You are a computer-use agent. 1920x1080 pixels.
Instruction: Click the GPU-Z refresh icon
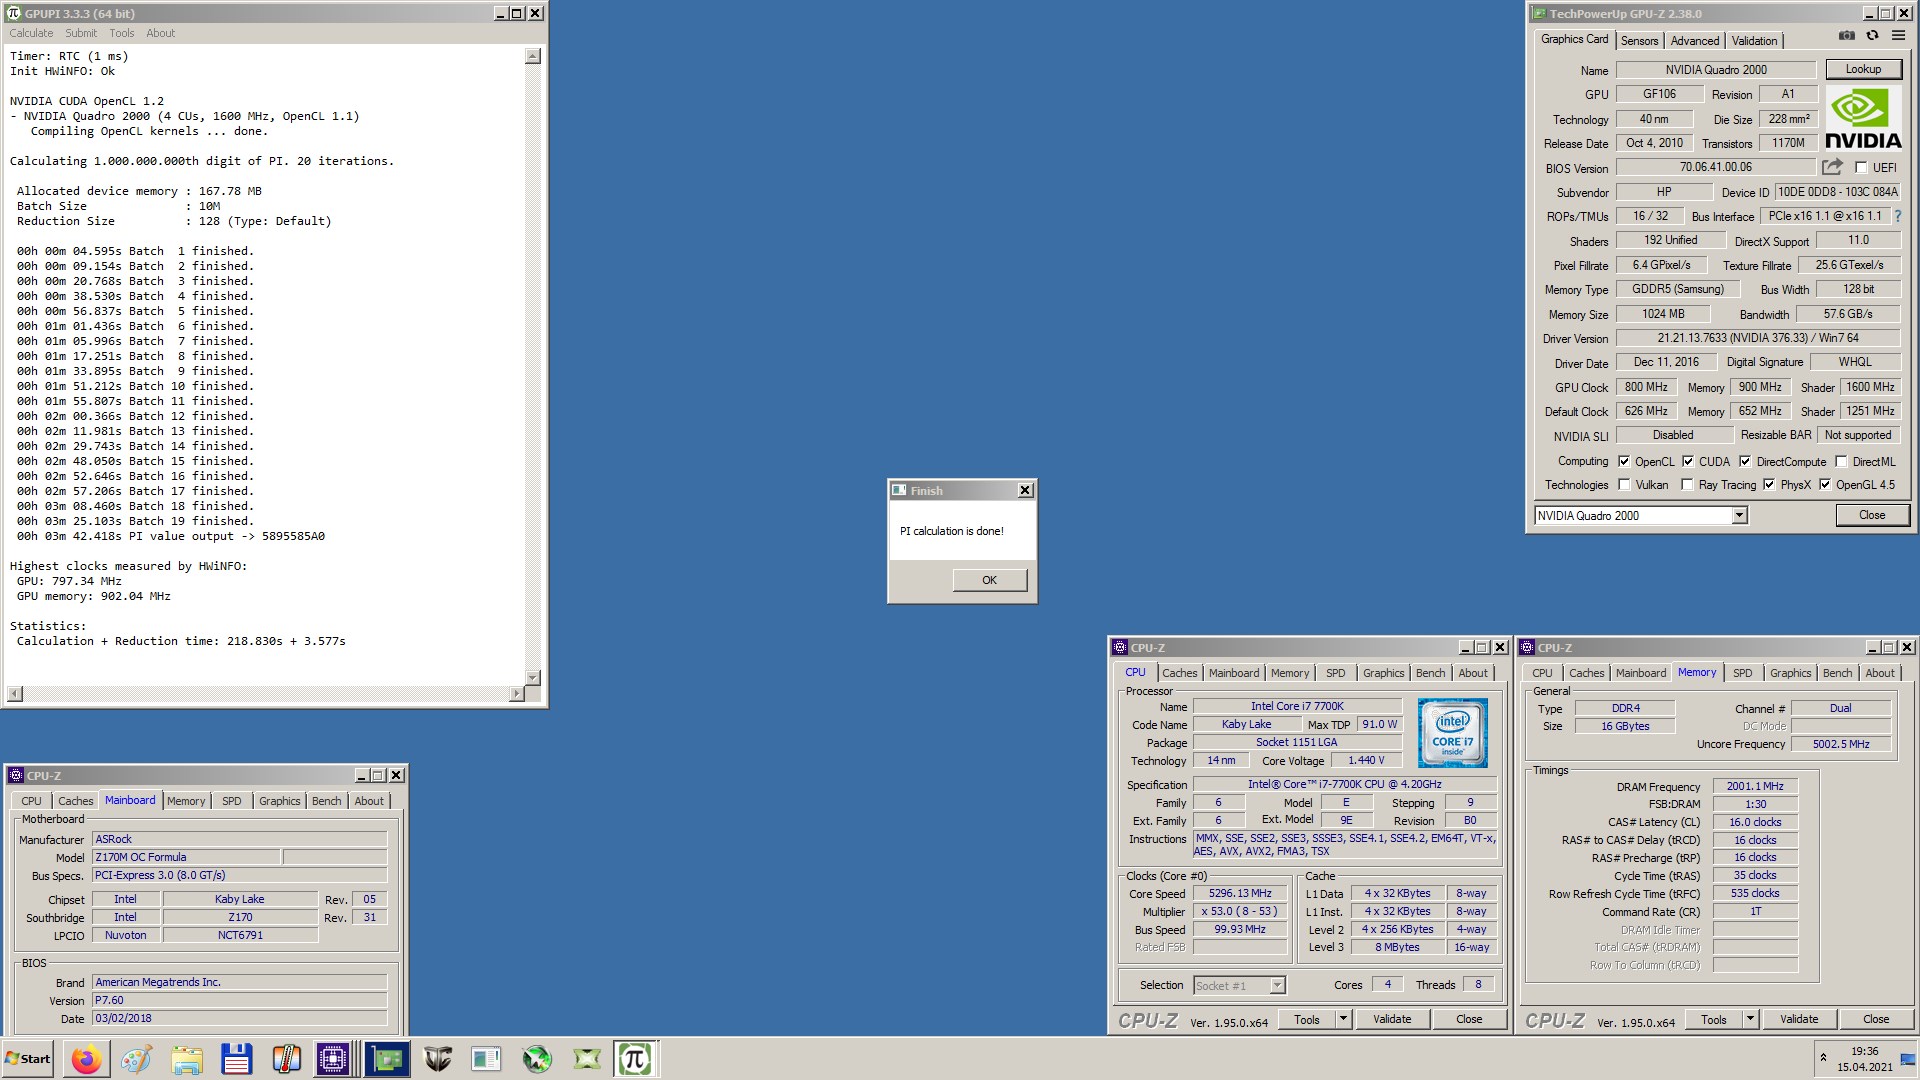[x=1872, y=36]
